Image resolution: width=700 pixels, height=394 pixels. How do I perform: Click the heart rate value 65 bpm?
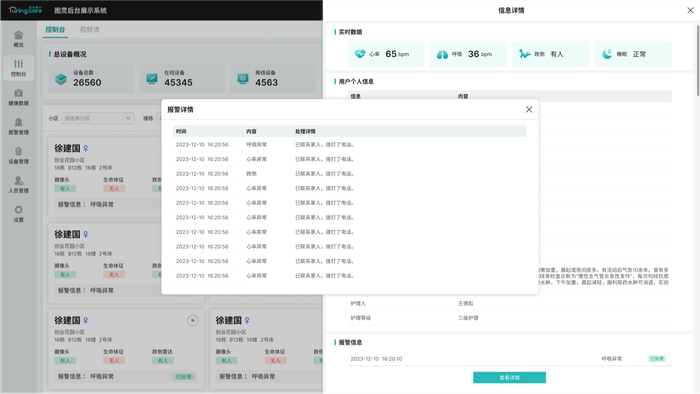pyautogui.click(x=397, y=54)
